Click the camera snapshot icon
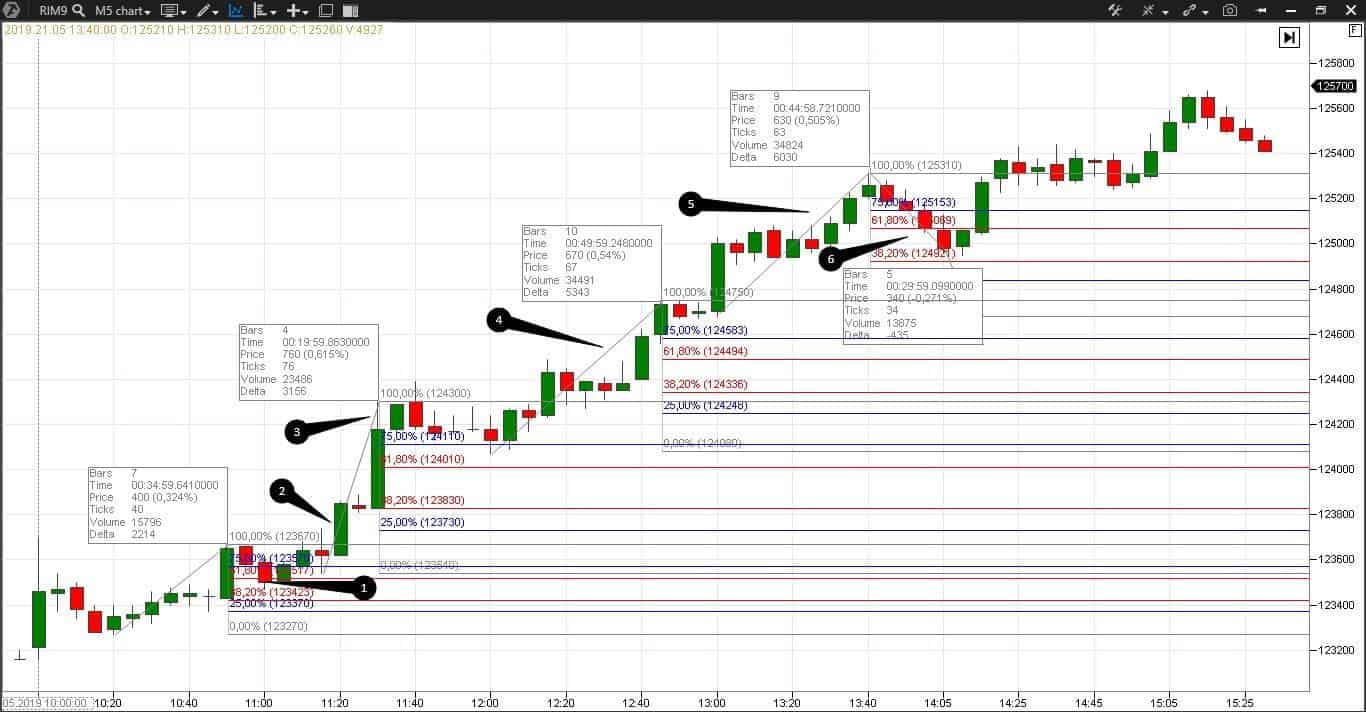 click(1230, 11)
